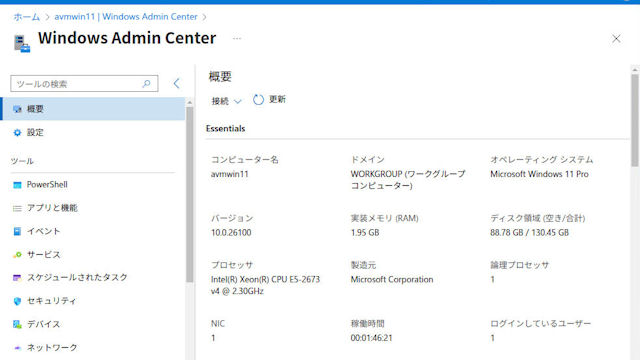
Task: Select 設定 menu item
Action: pos(93,132)
